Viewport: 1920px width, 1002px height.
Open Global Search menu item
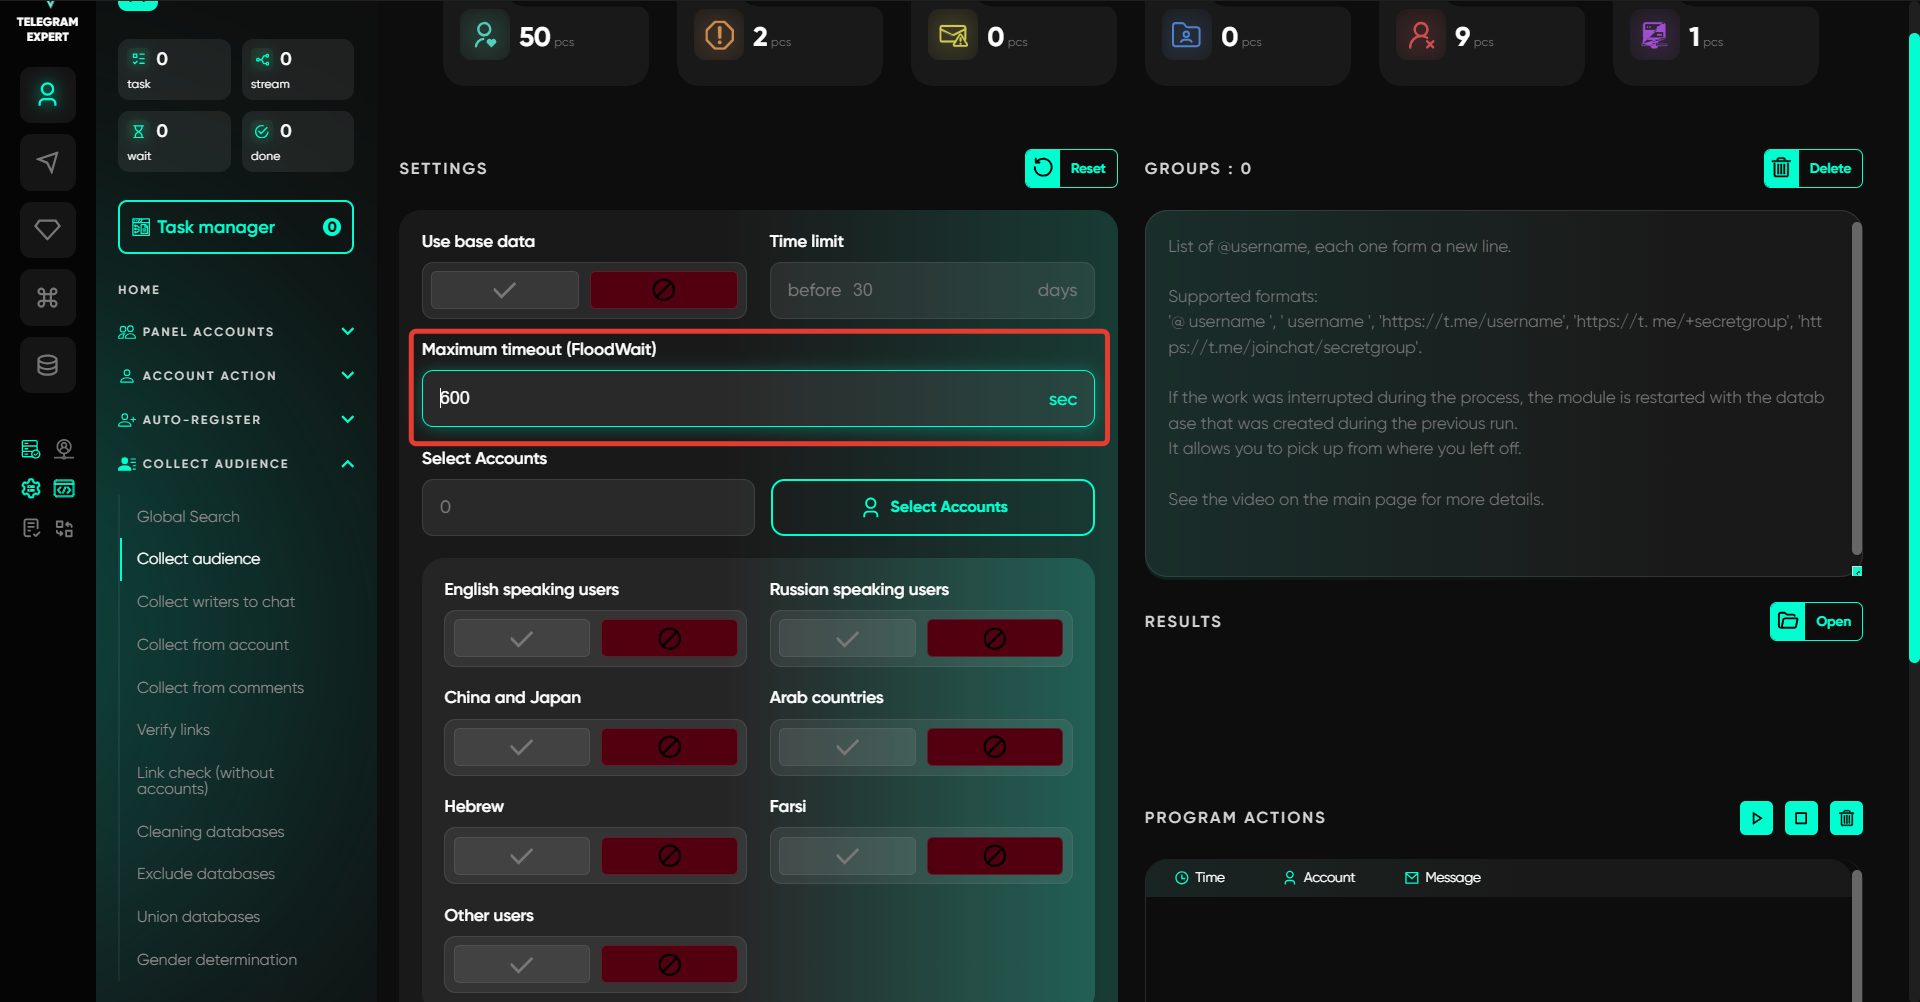pos(188,517)
